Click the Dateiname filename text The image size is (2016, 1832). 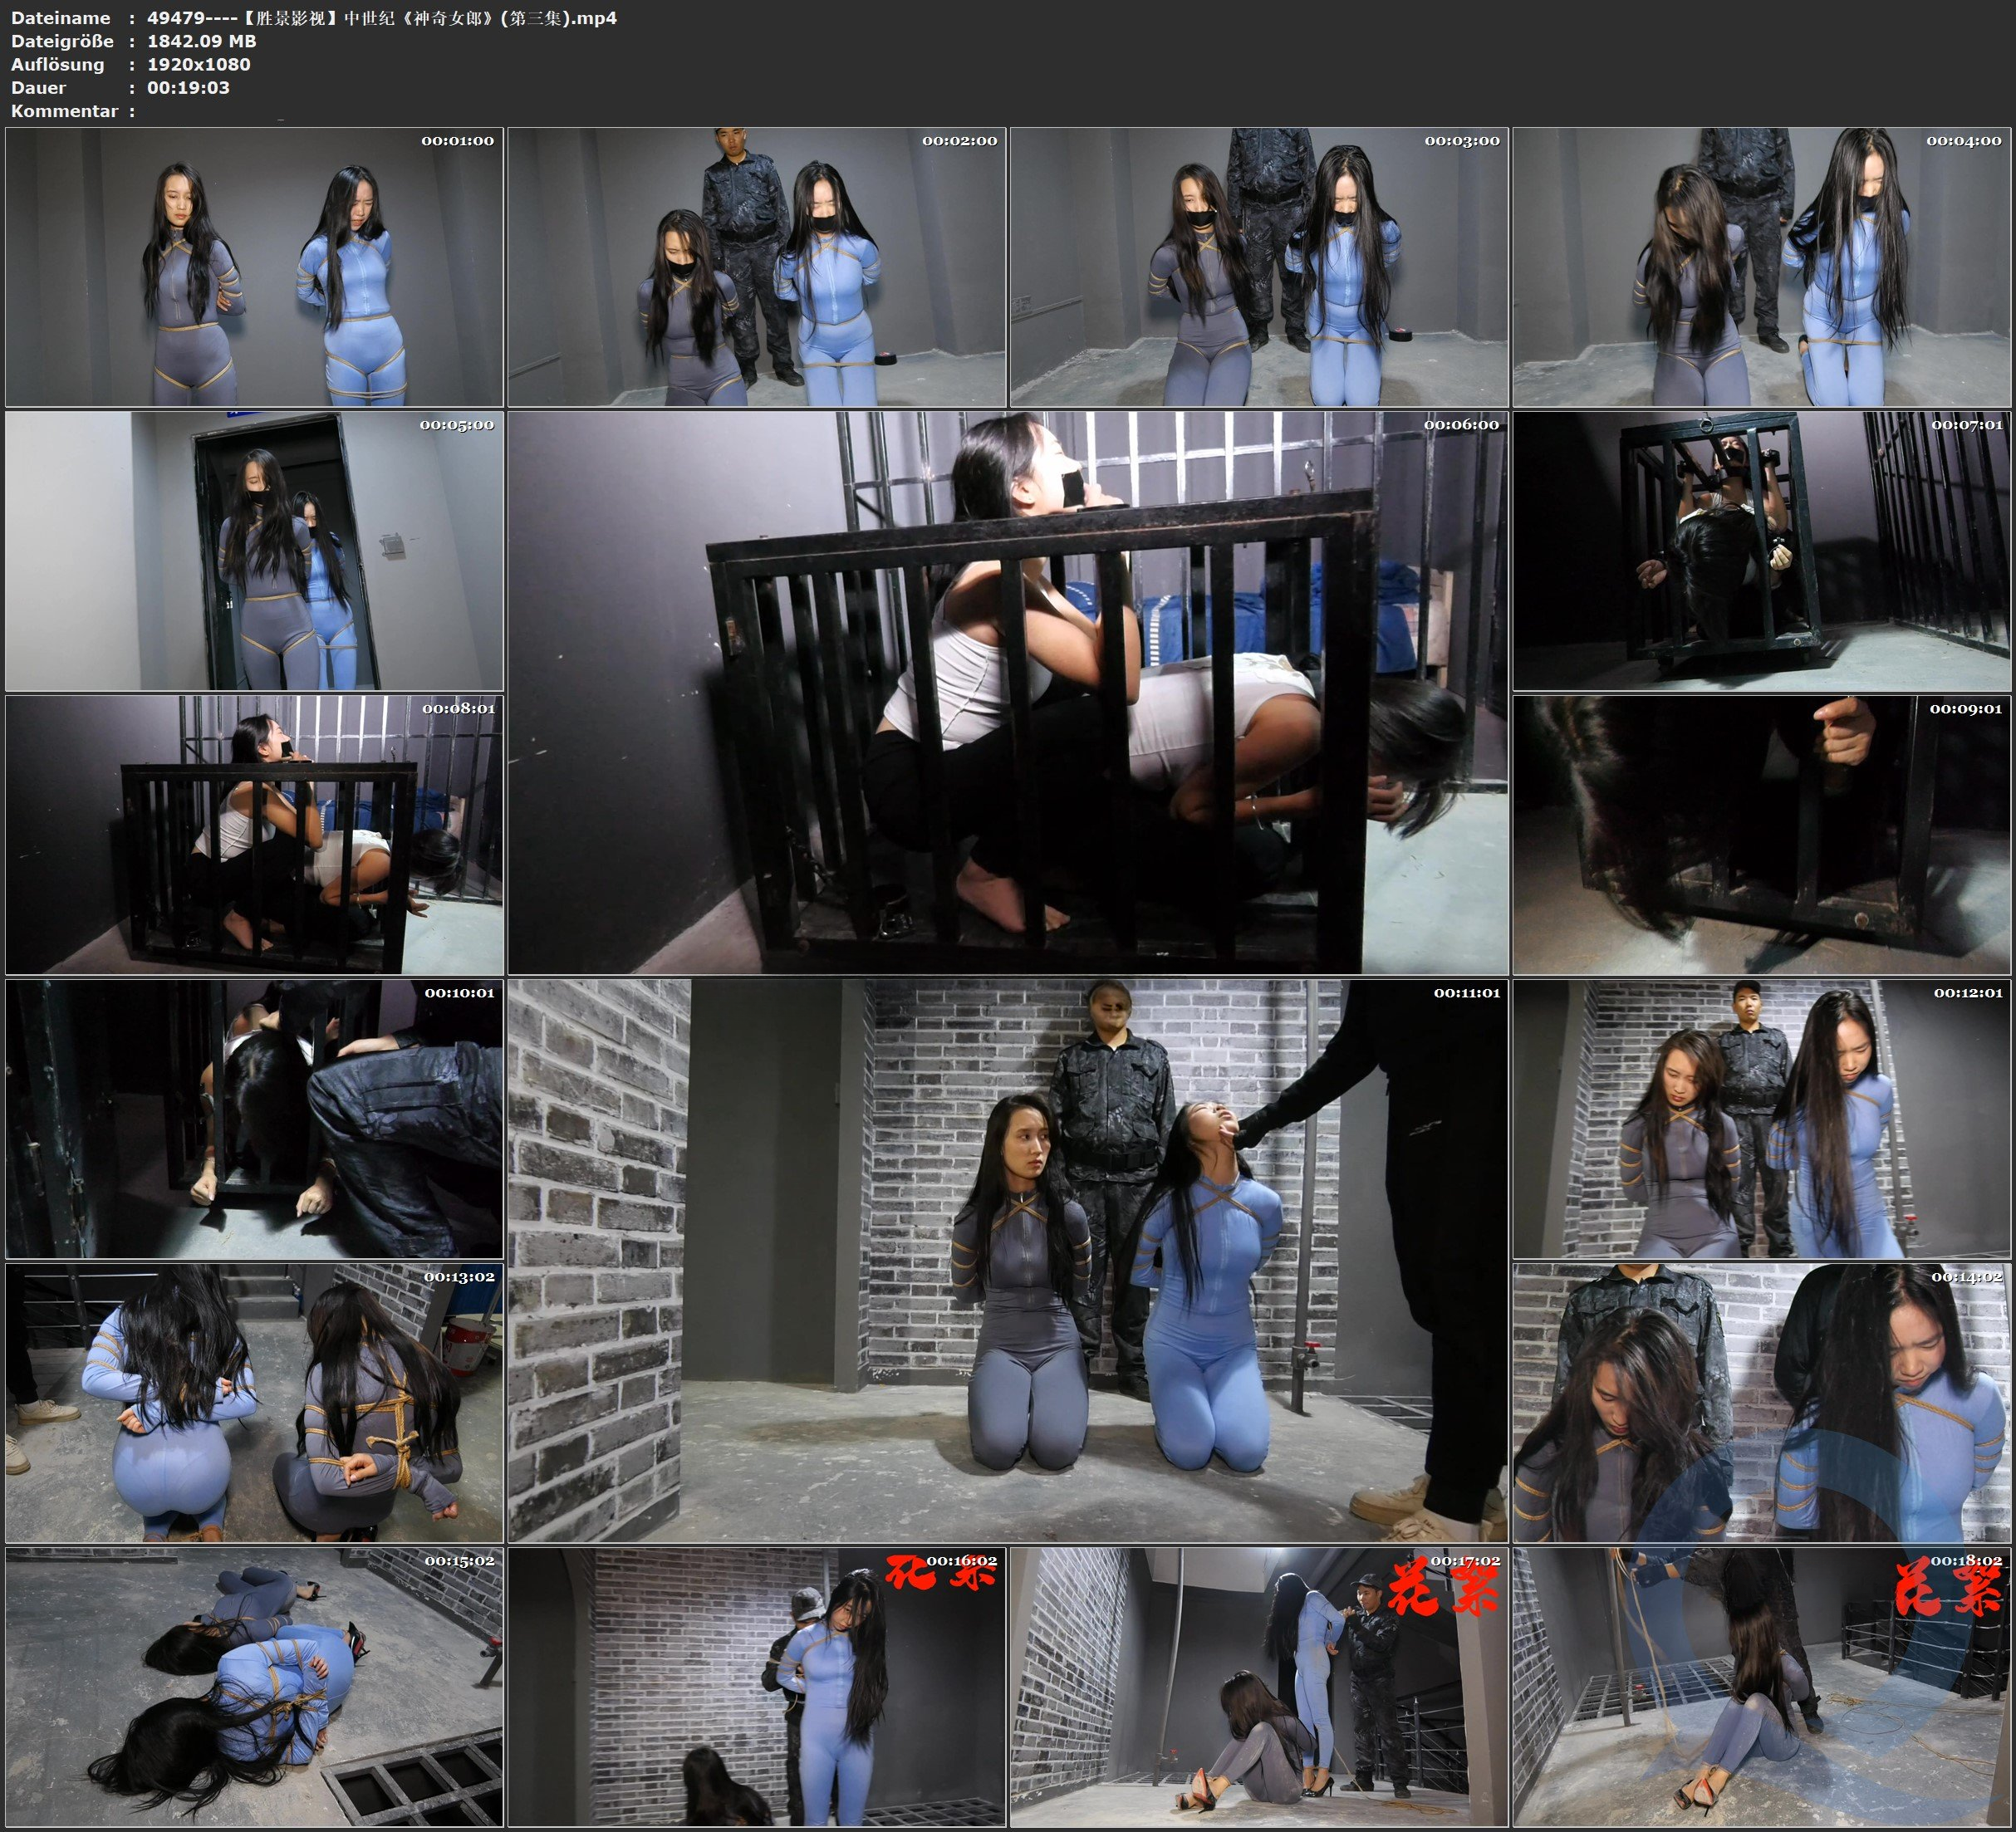[381, 18]
